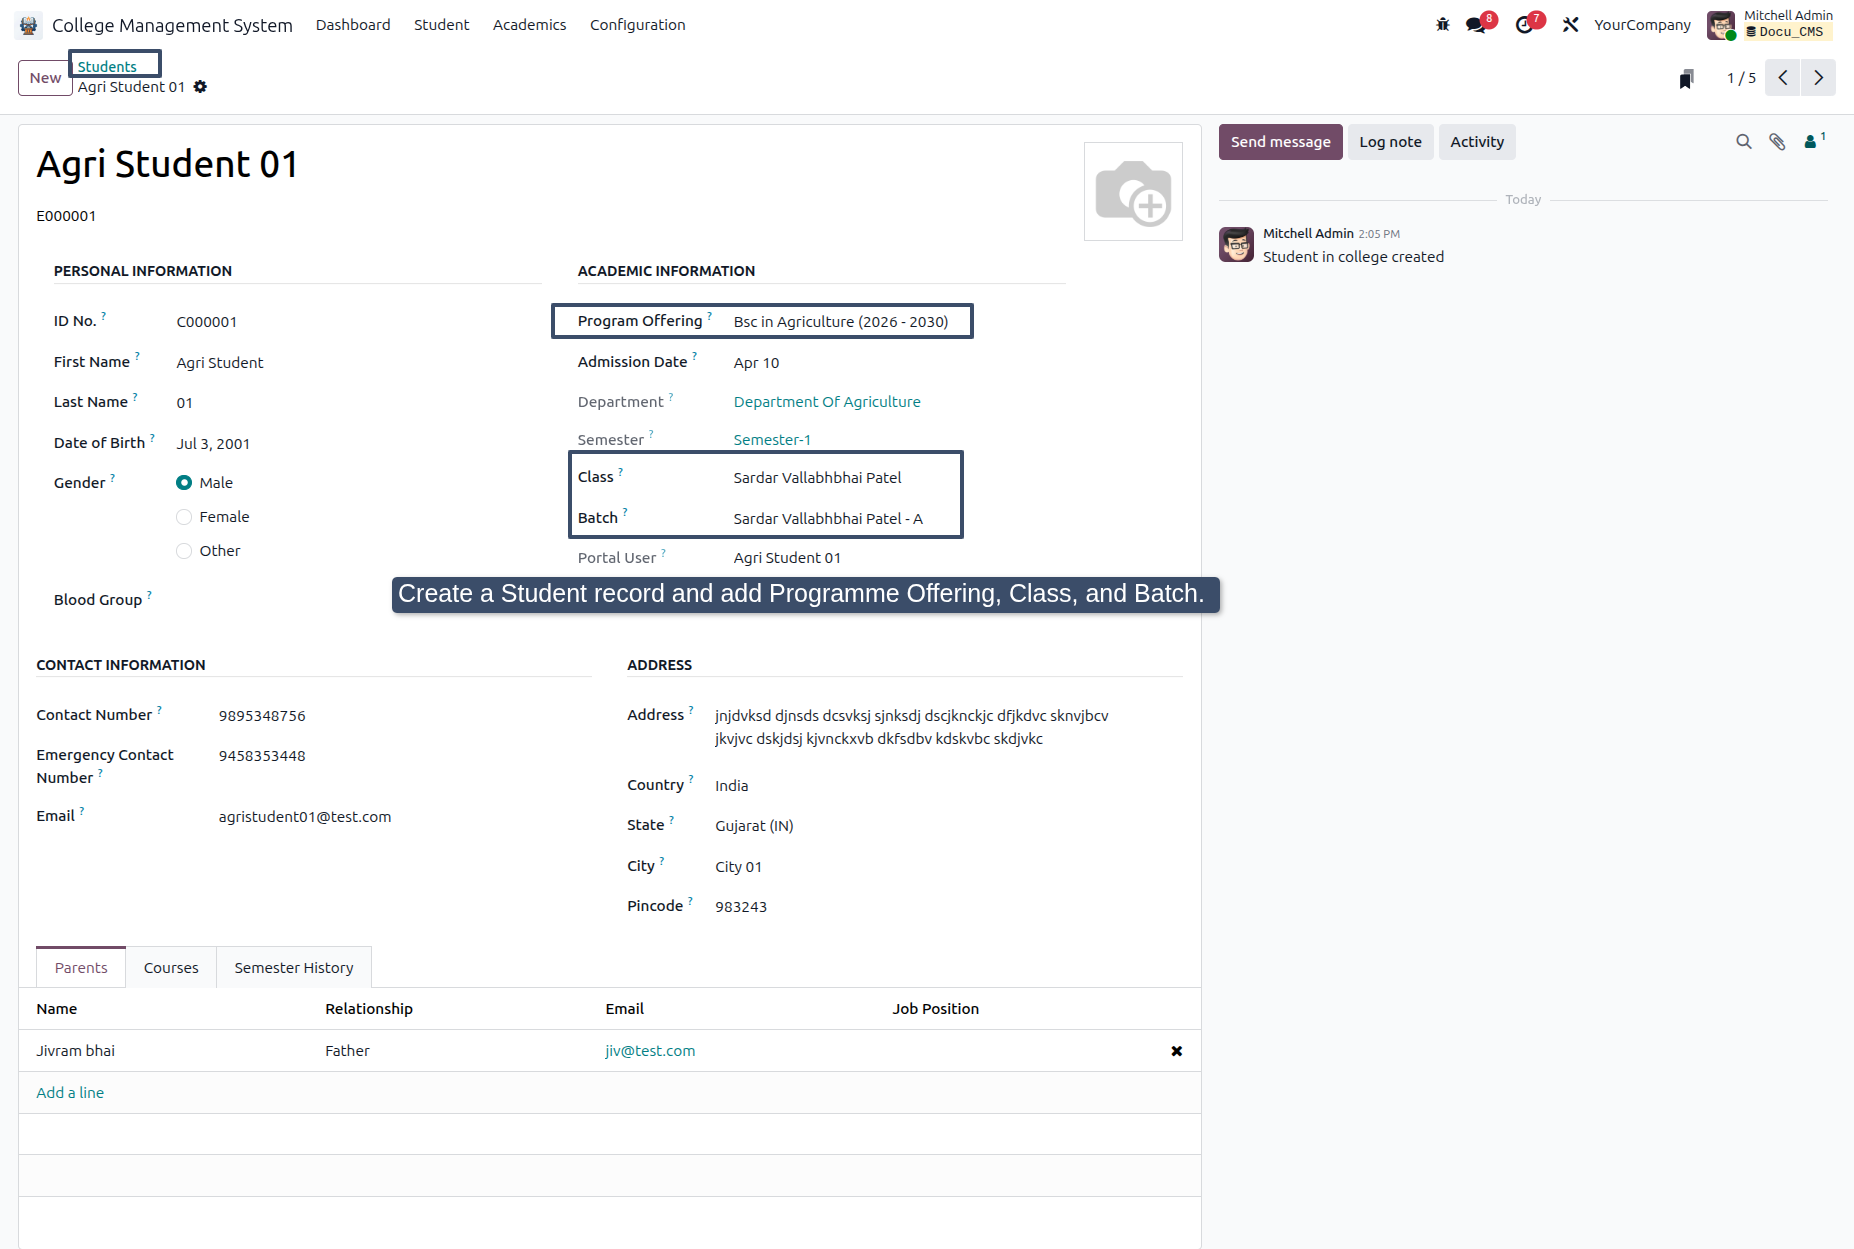Open the Student menu
The width and height of the screenshot is (1854, 1249).
click(441, 25)
